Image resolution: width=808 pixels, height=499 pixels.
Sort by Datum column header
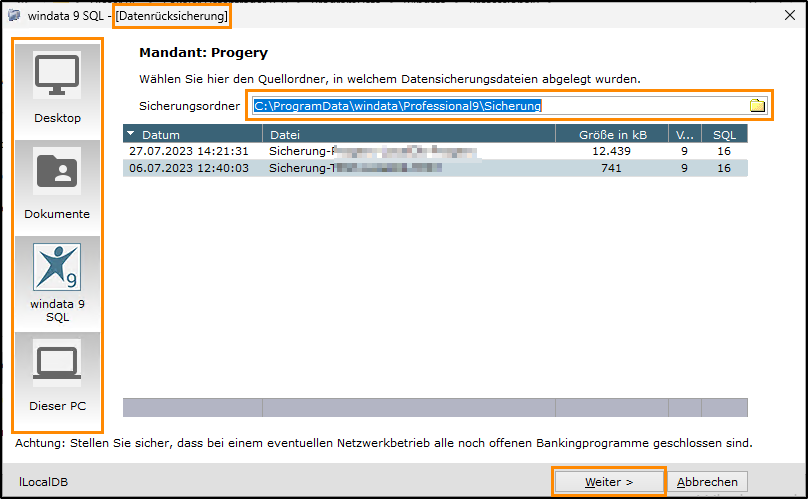coord(193,135)
